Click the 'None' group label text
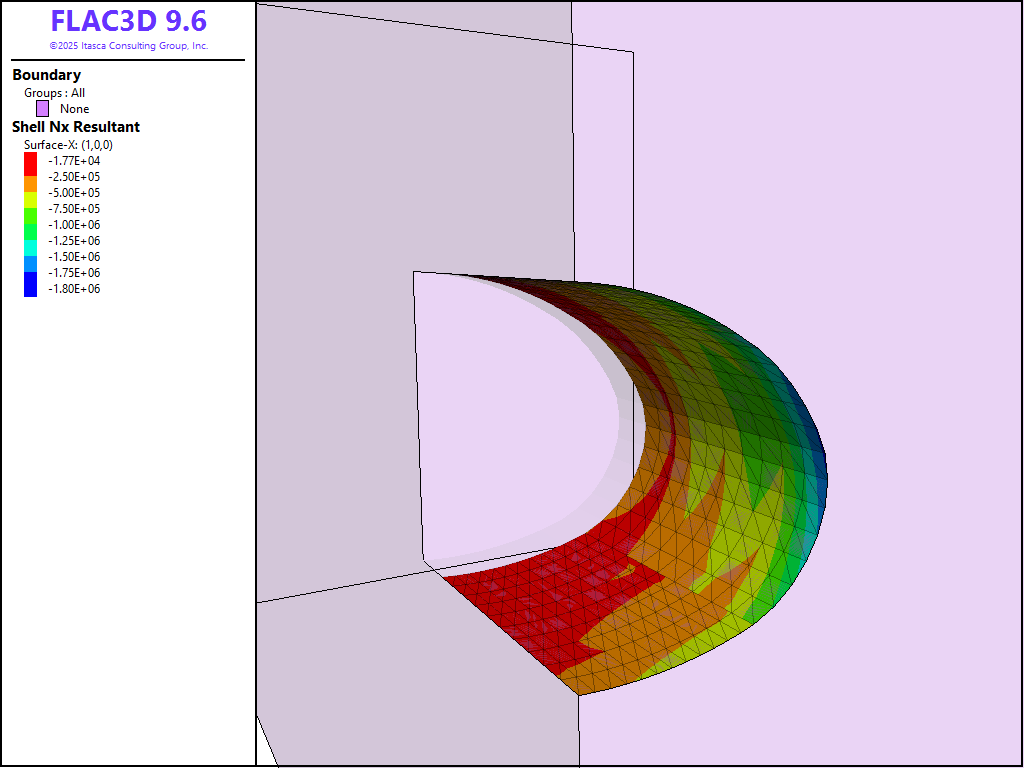The height and width of the screenshot is (768, 1024). coord(74,109)
